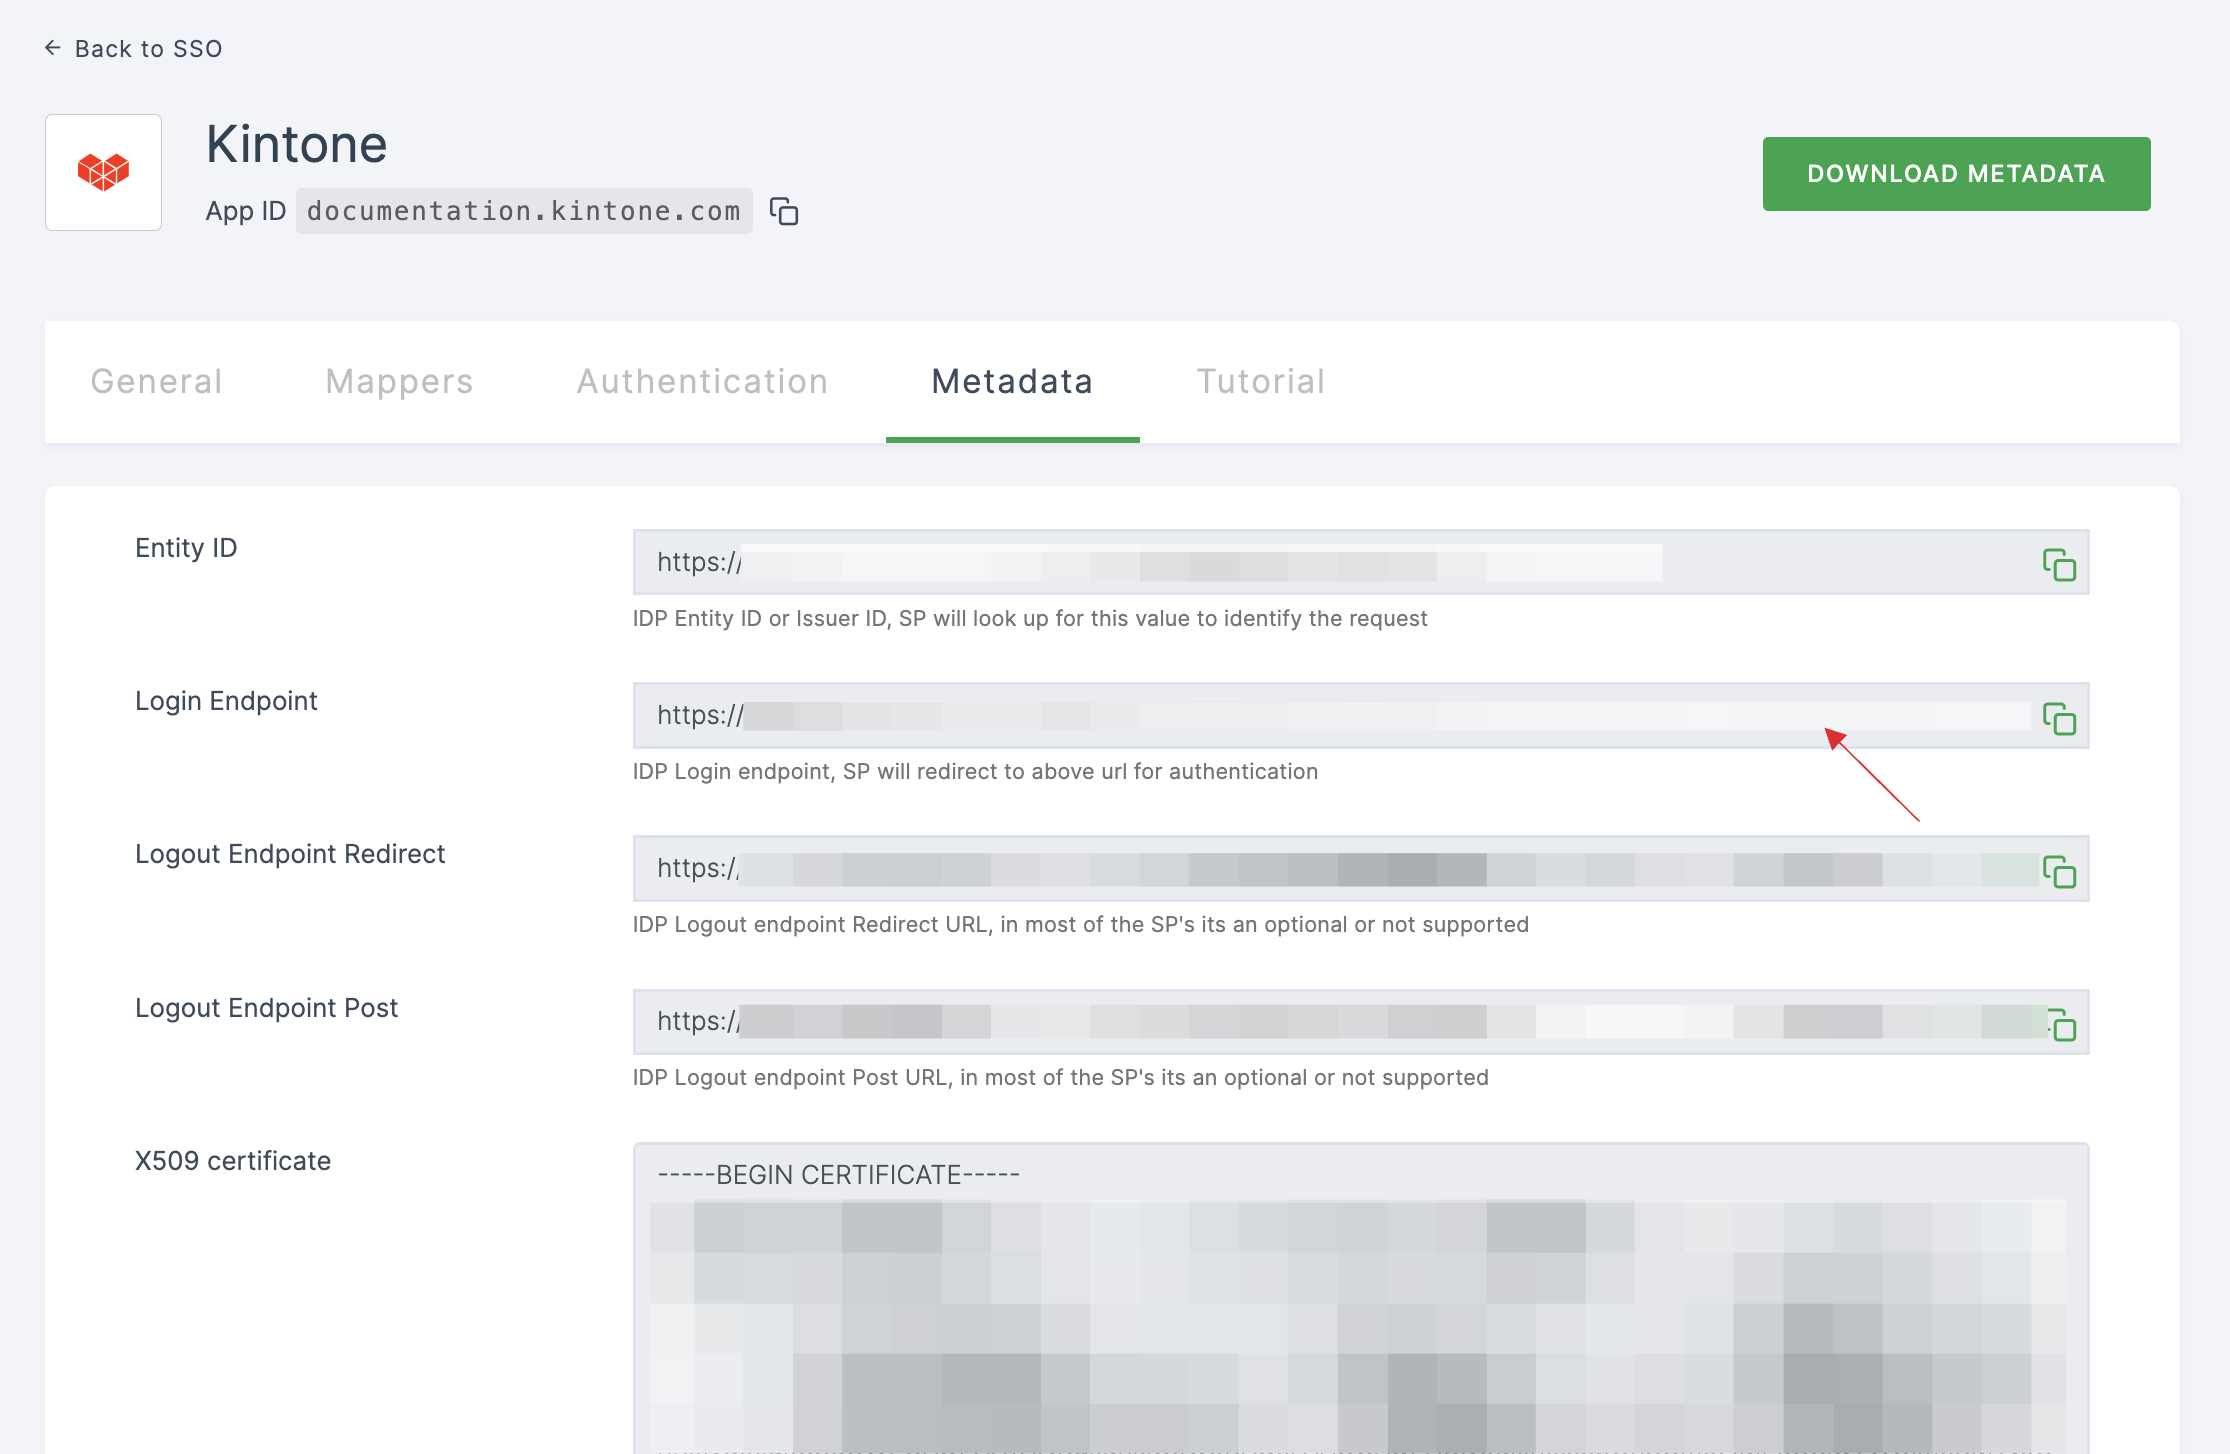Image resolution: width=2230 pixels, height=1454 pixels.
Task: Copy the Entity ID URL
Action: click(x=2059, y=565)
